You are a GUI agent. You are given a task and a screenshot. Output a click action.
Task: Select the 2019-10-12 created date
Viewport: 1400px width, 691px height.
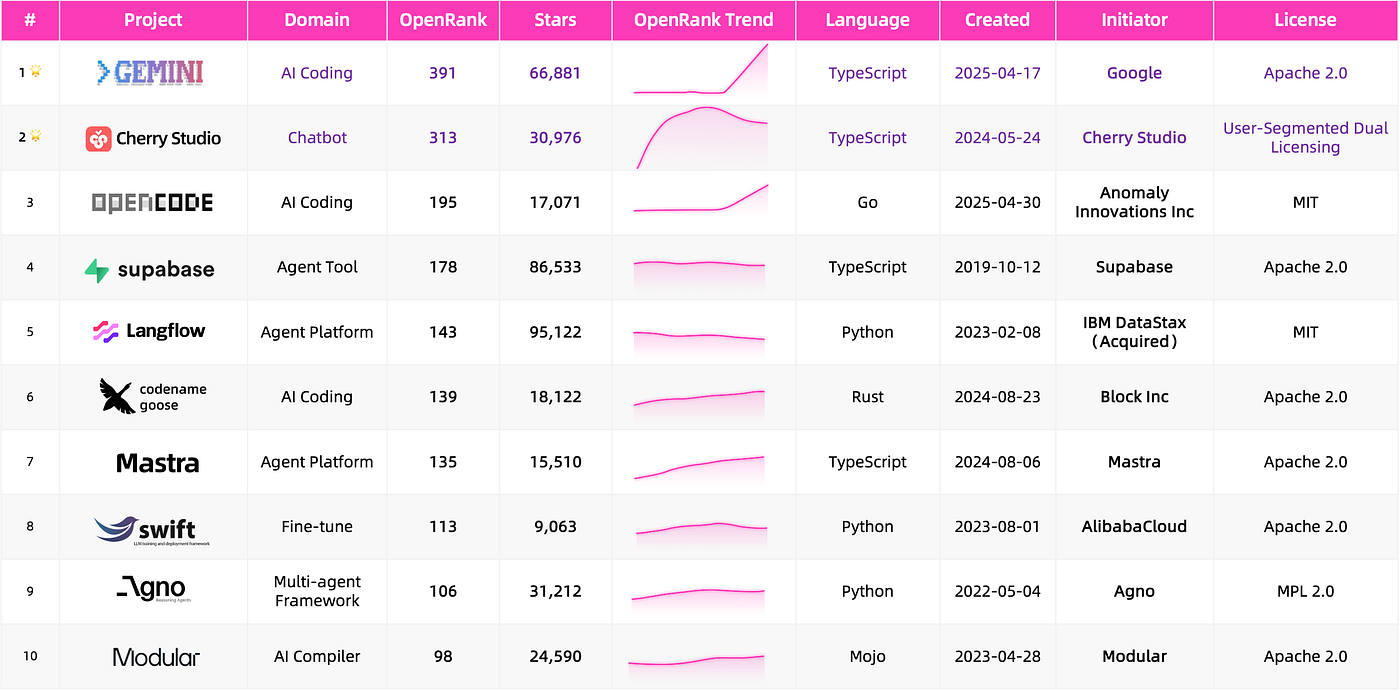click(x=997, y=267)
